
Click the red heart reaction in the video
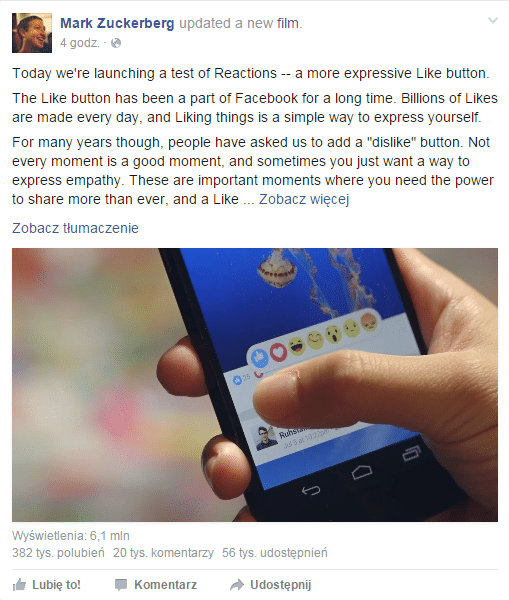278,352
